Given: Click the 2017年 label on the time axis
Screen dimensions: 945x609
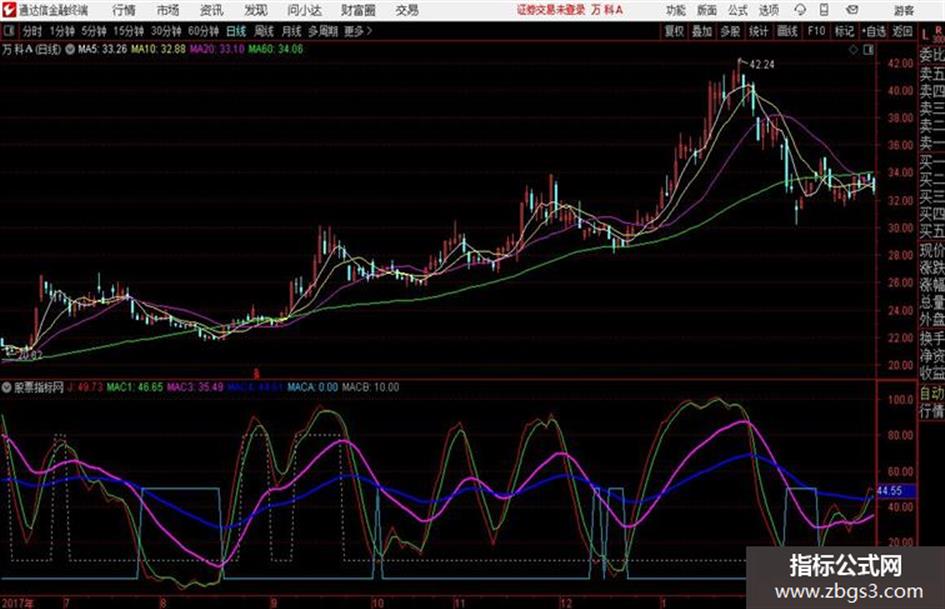Looking at the screenshot, I should pos(18,603).
